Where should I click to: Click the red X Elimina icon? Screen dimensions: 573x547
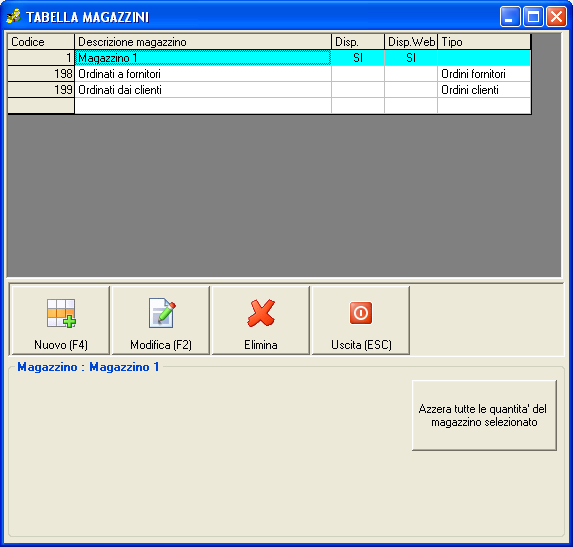pyautogui.click(x=261, y=313)
